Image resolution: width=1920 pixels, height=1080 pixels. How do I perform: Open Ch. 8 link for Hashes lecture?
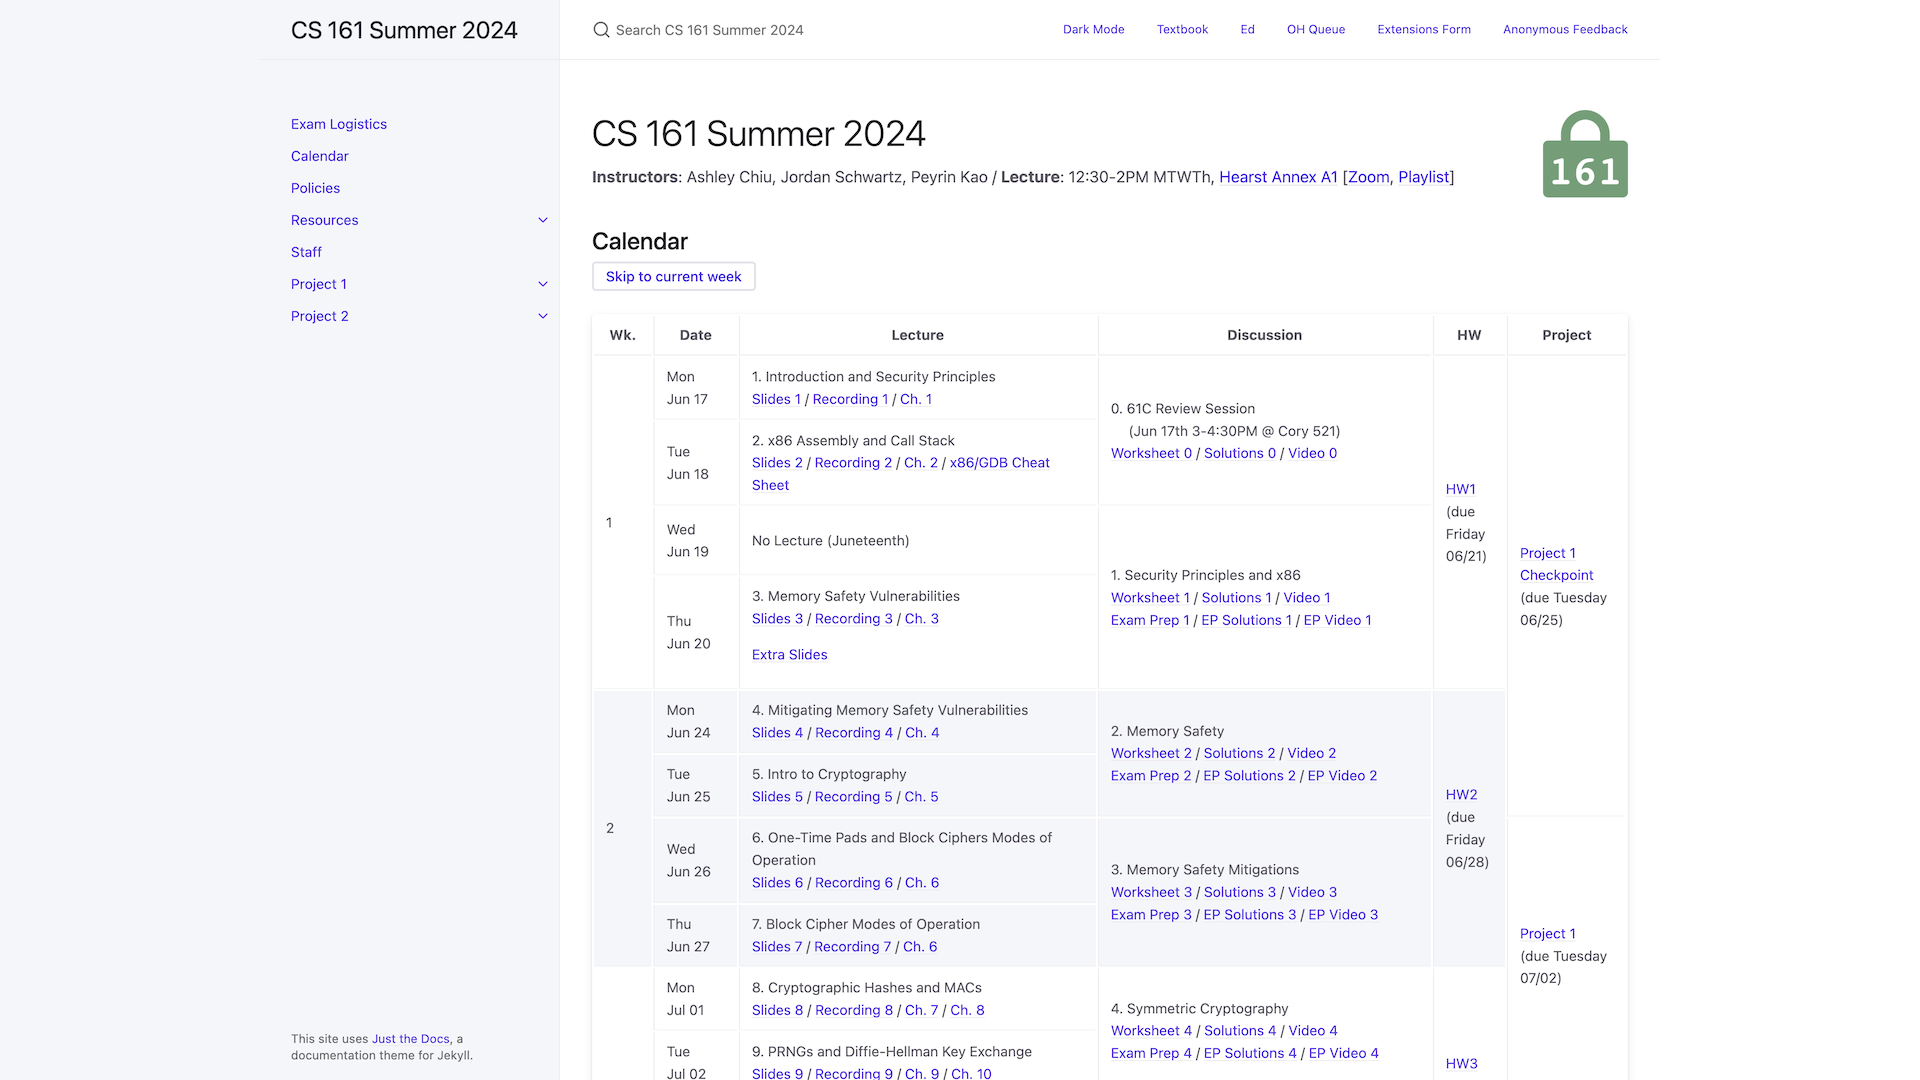point(967,1011)
